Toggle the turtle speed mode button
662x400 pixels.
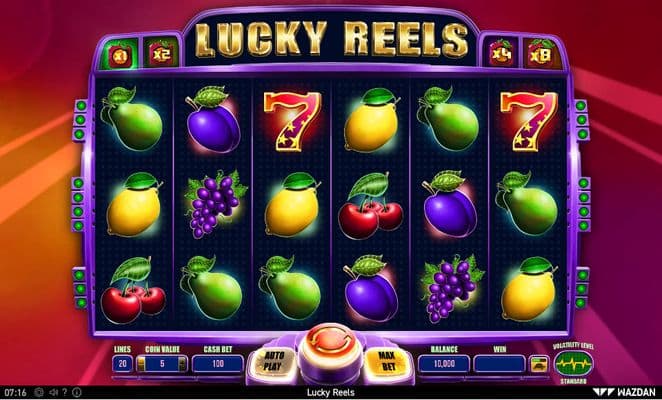pos(539,364)
